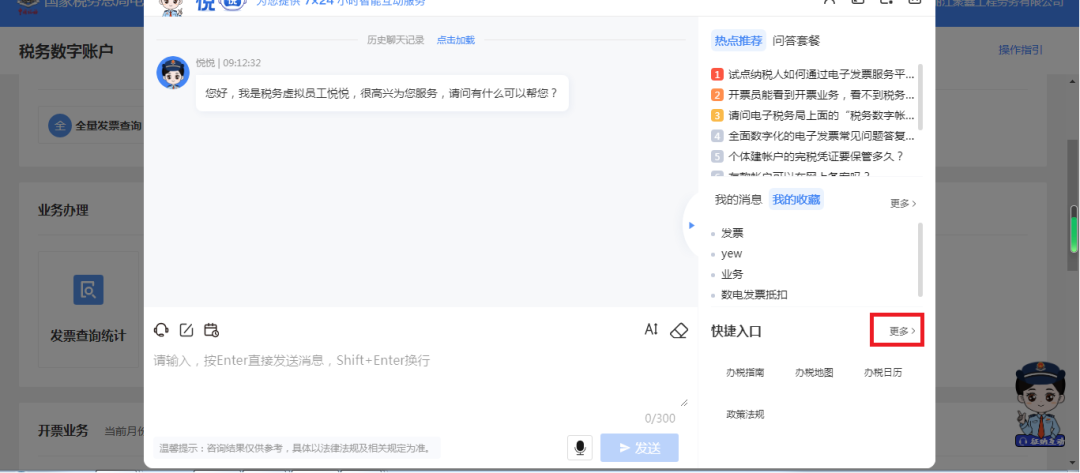
Task: Load history via 点击加载 link
Action: pyautogui.click(x=455, y=40)
